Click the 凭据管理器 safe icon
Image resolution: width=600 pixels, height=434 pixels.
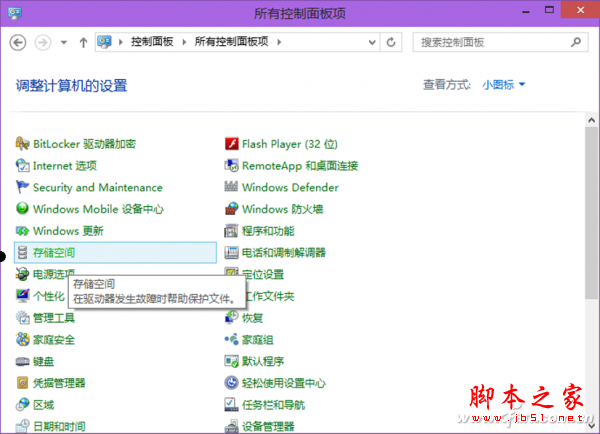(x=23, y=383)
